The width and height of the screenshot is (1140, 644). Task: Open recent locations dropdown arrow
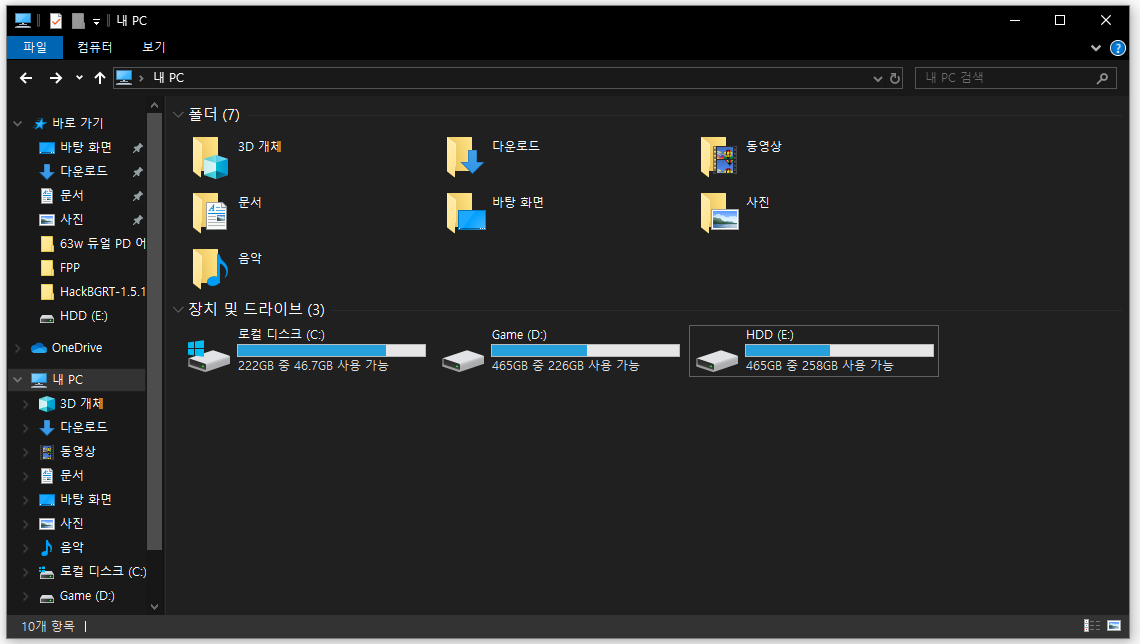click(79, 78)
